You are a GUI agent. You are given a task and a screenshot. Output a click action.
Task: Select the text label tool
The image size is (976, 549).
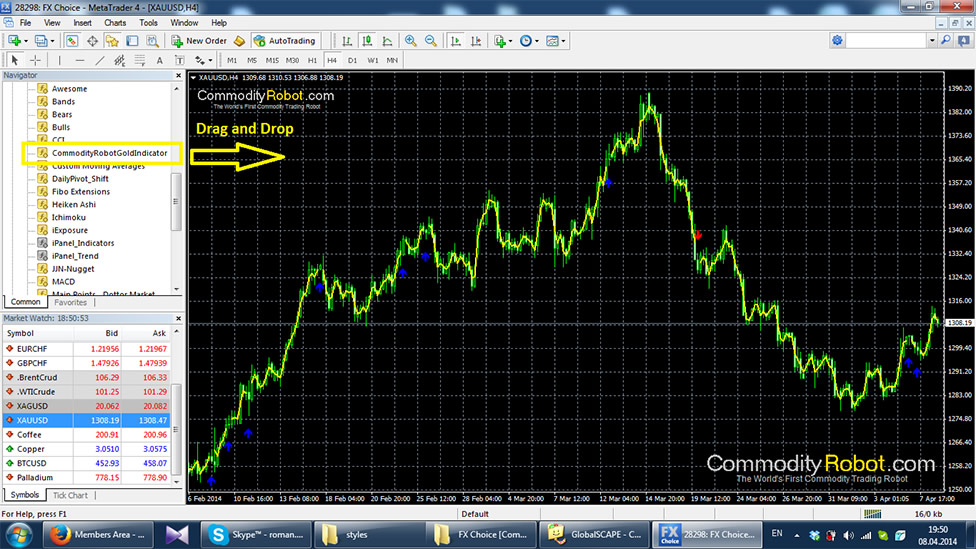click(179, 60)
